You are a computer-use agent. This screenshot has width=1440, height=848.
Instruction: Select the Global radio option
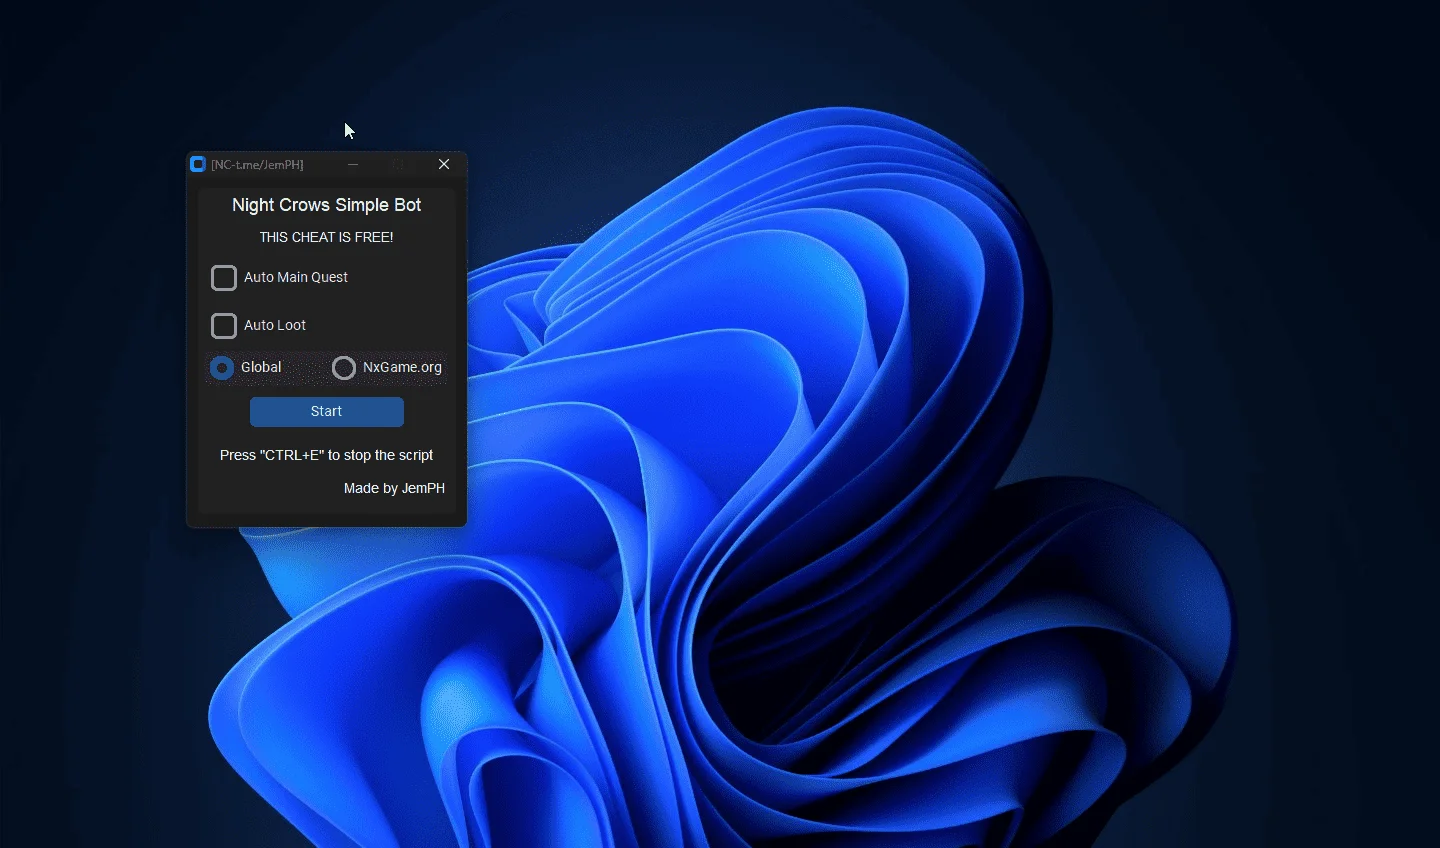222,368
